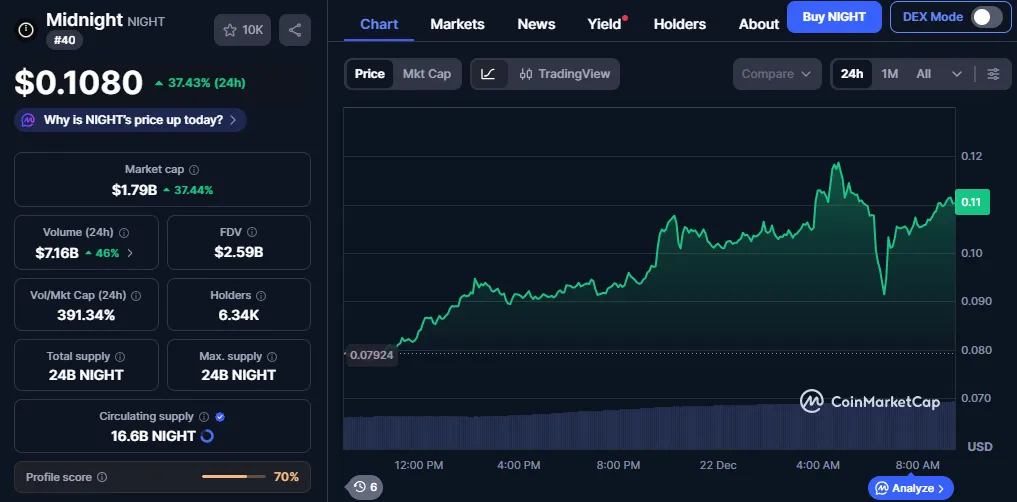The image size is (1017, 502).
Task: Click the circulating supply progress ring
Action: tap(207, 436)
